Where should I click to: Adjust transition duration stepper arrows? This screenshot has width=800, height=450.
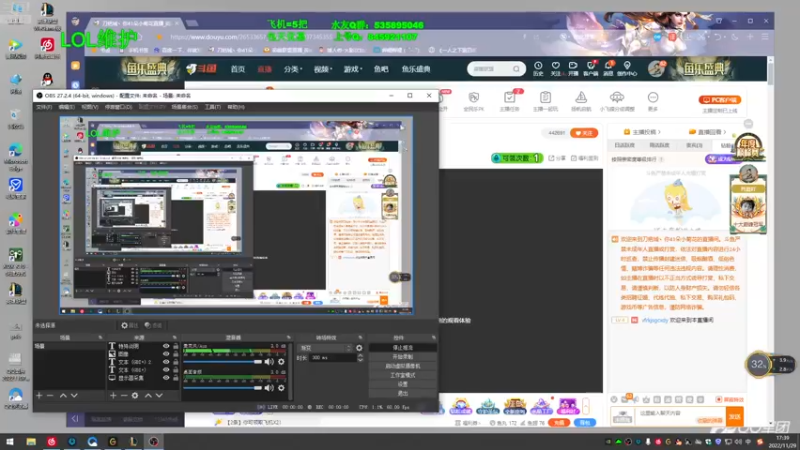360,358
